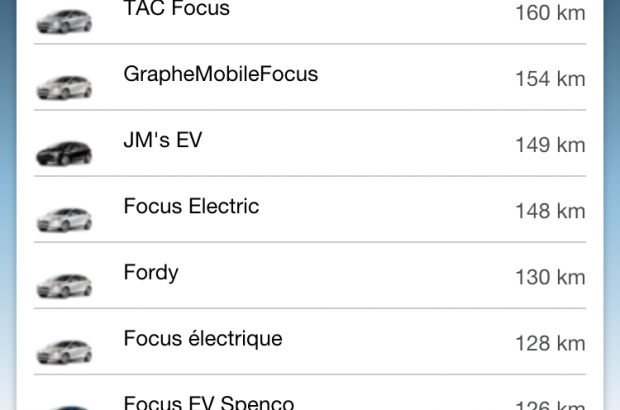Tap the Focus électrique car icon

(x=64, y=349)
